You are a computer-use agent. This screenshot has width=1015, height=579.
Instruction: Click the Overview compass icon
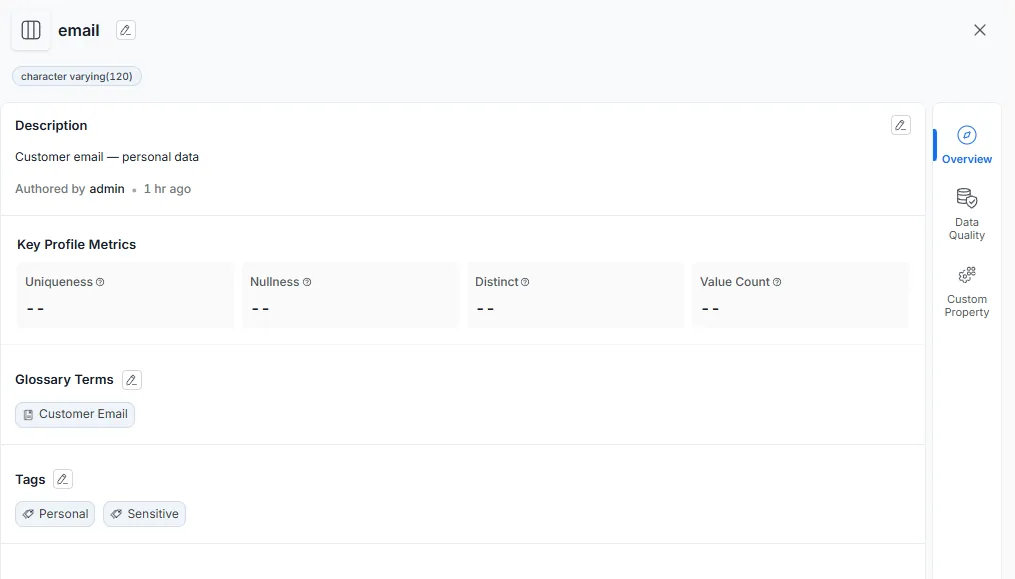coord(966,135)
